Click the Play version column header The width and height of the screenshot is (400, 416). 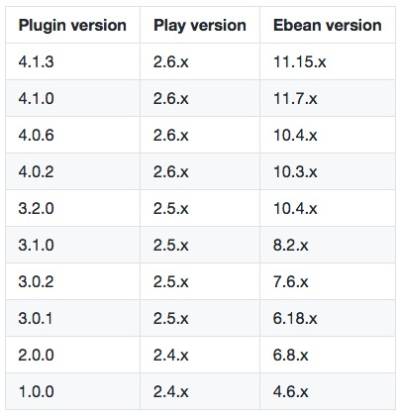200,25
